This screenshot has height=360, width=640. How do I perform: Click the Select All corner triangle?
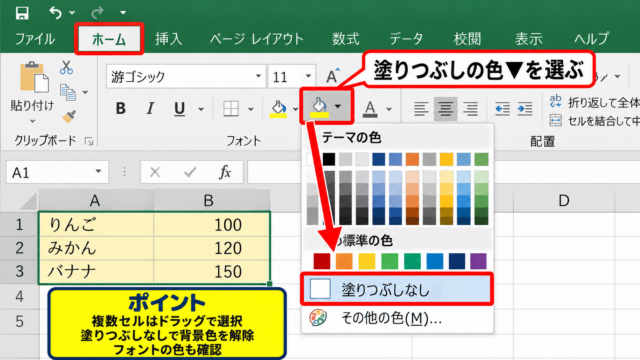(28, 200)
